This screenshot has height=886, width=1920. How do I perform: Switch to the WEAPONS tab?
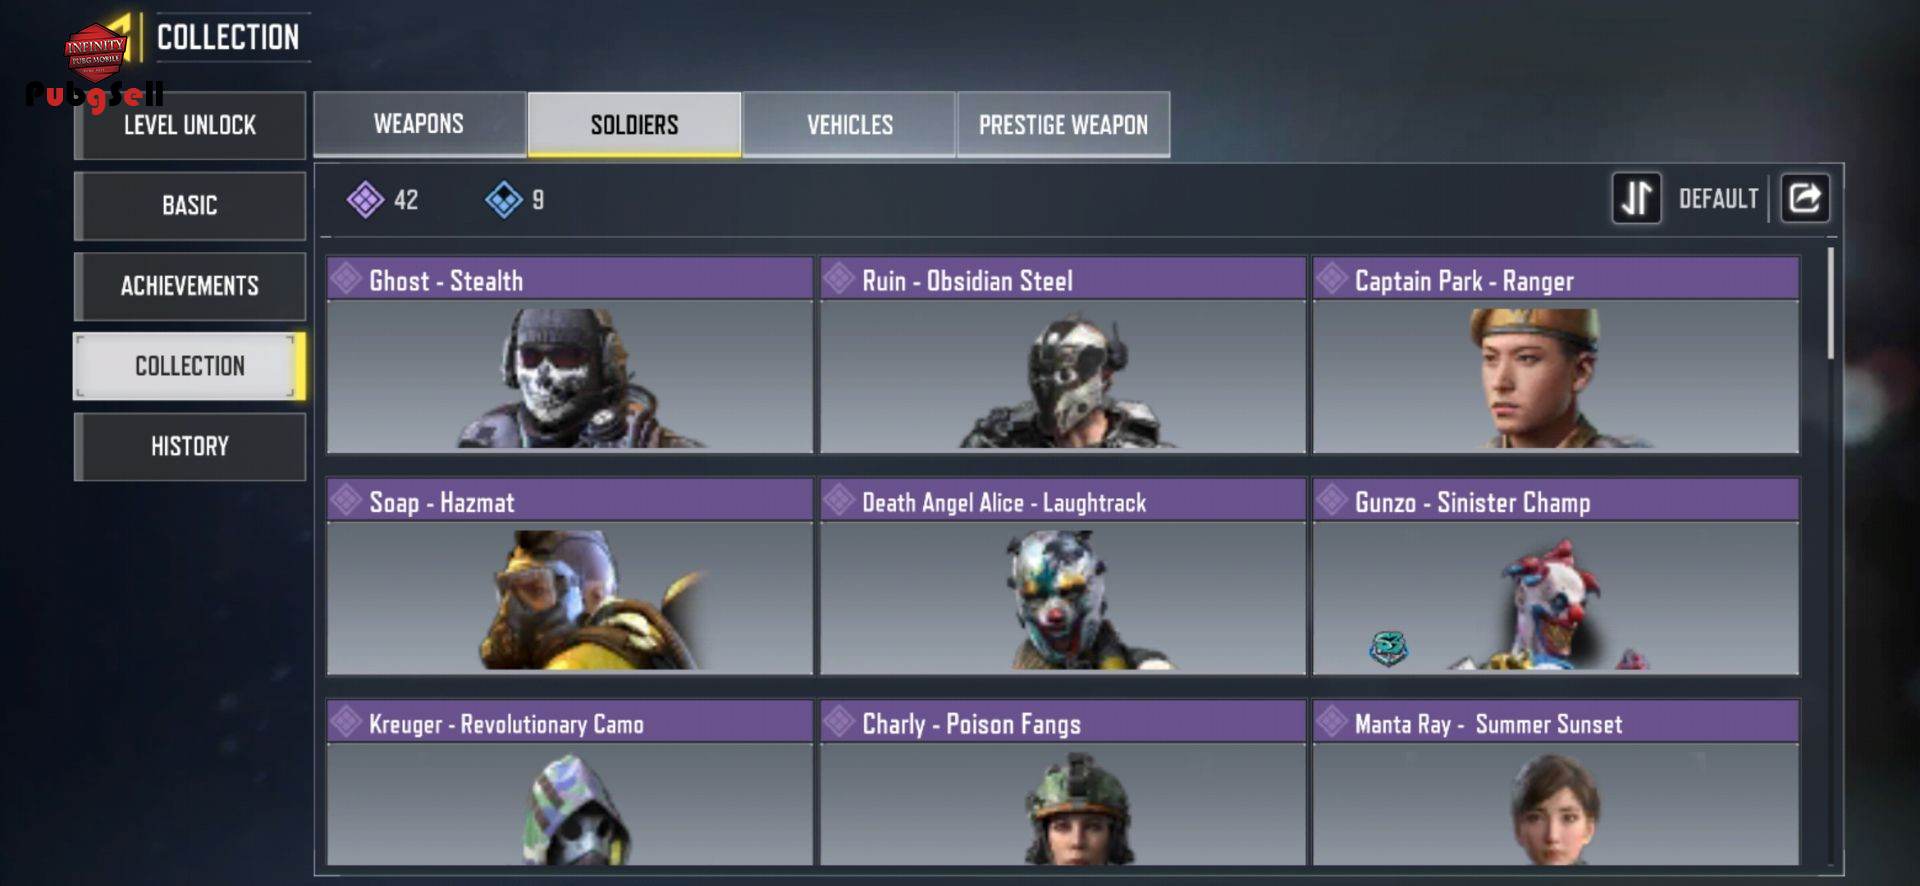coord(419,124)
